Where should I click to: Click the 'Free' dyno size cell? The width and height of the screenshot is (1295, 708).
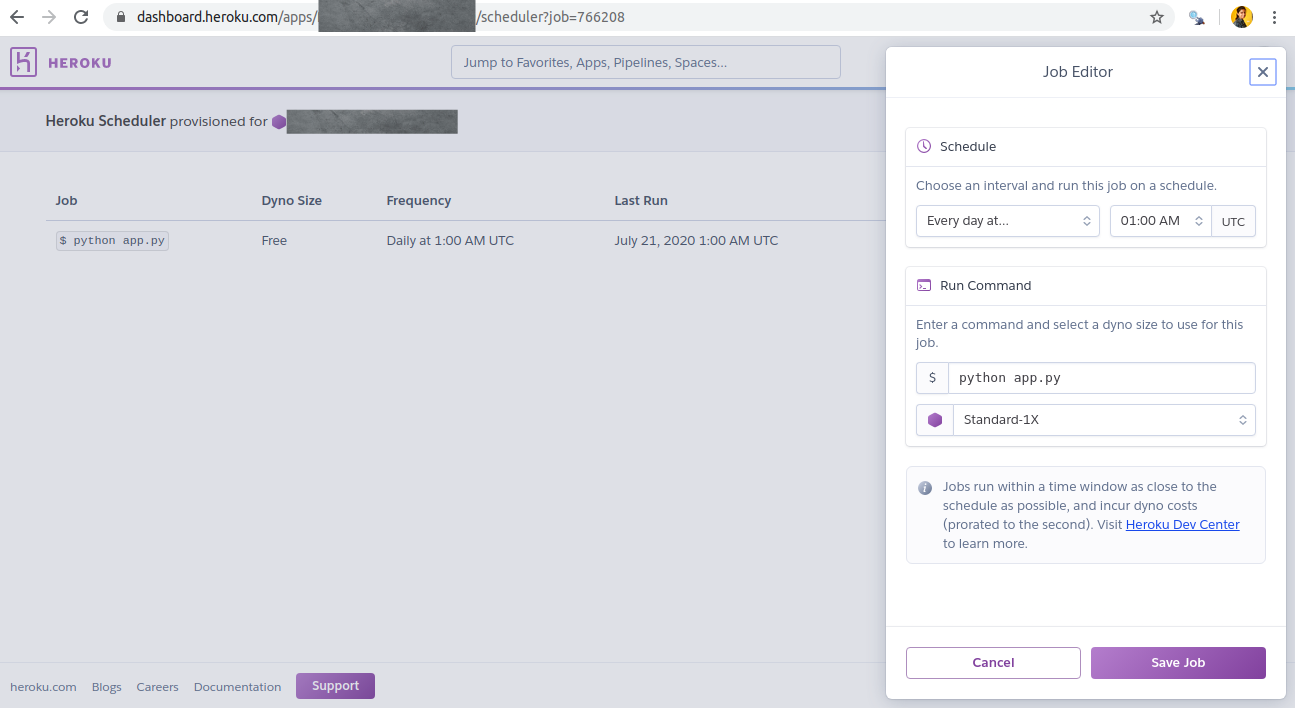274,241
